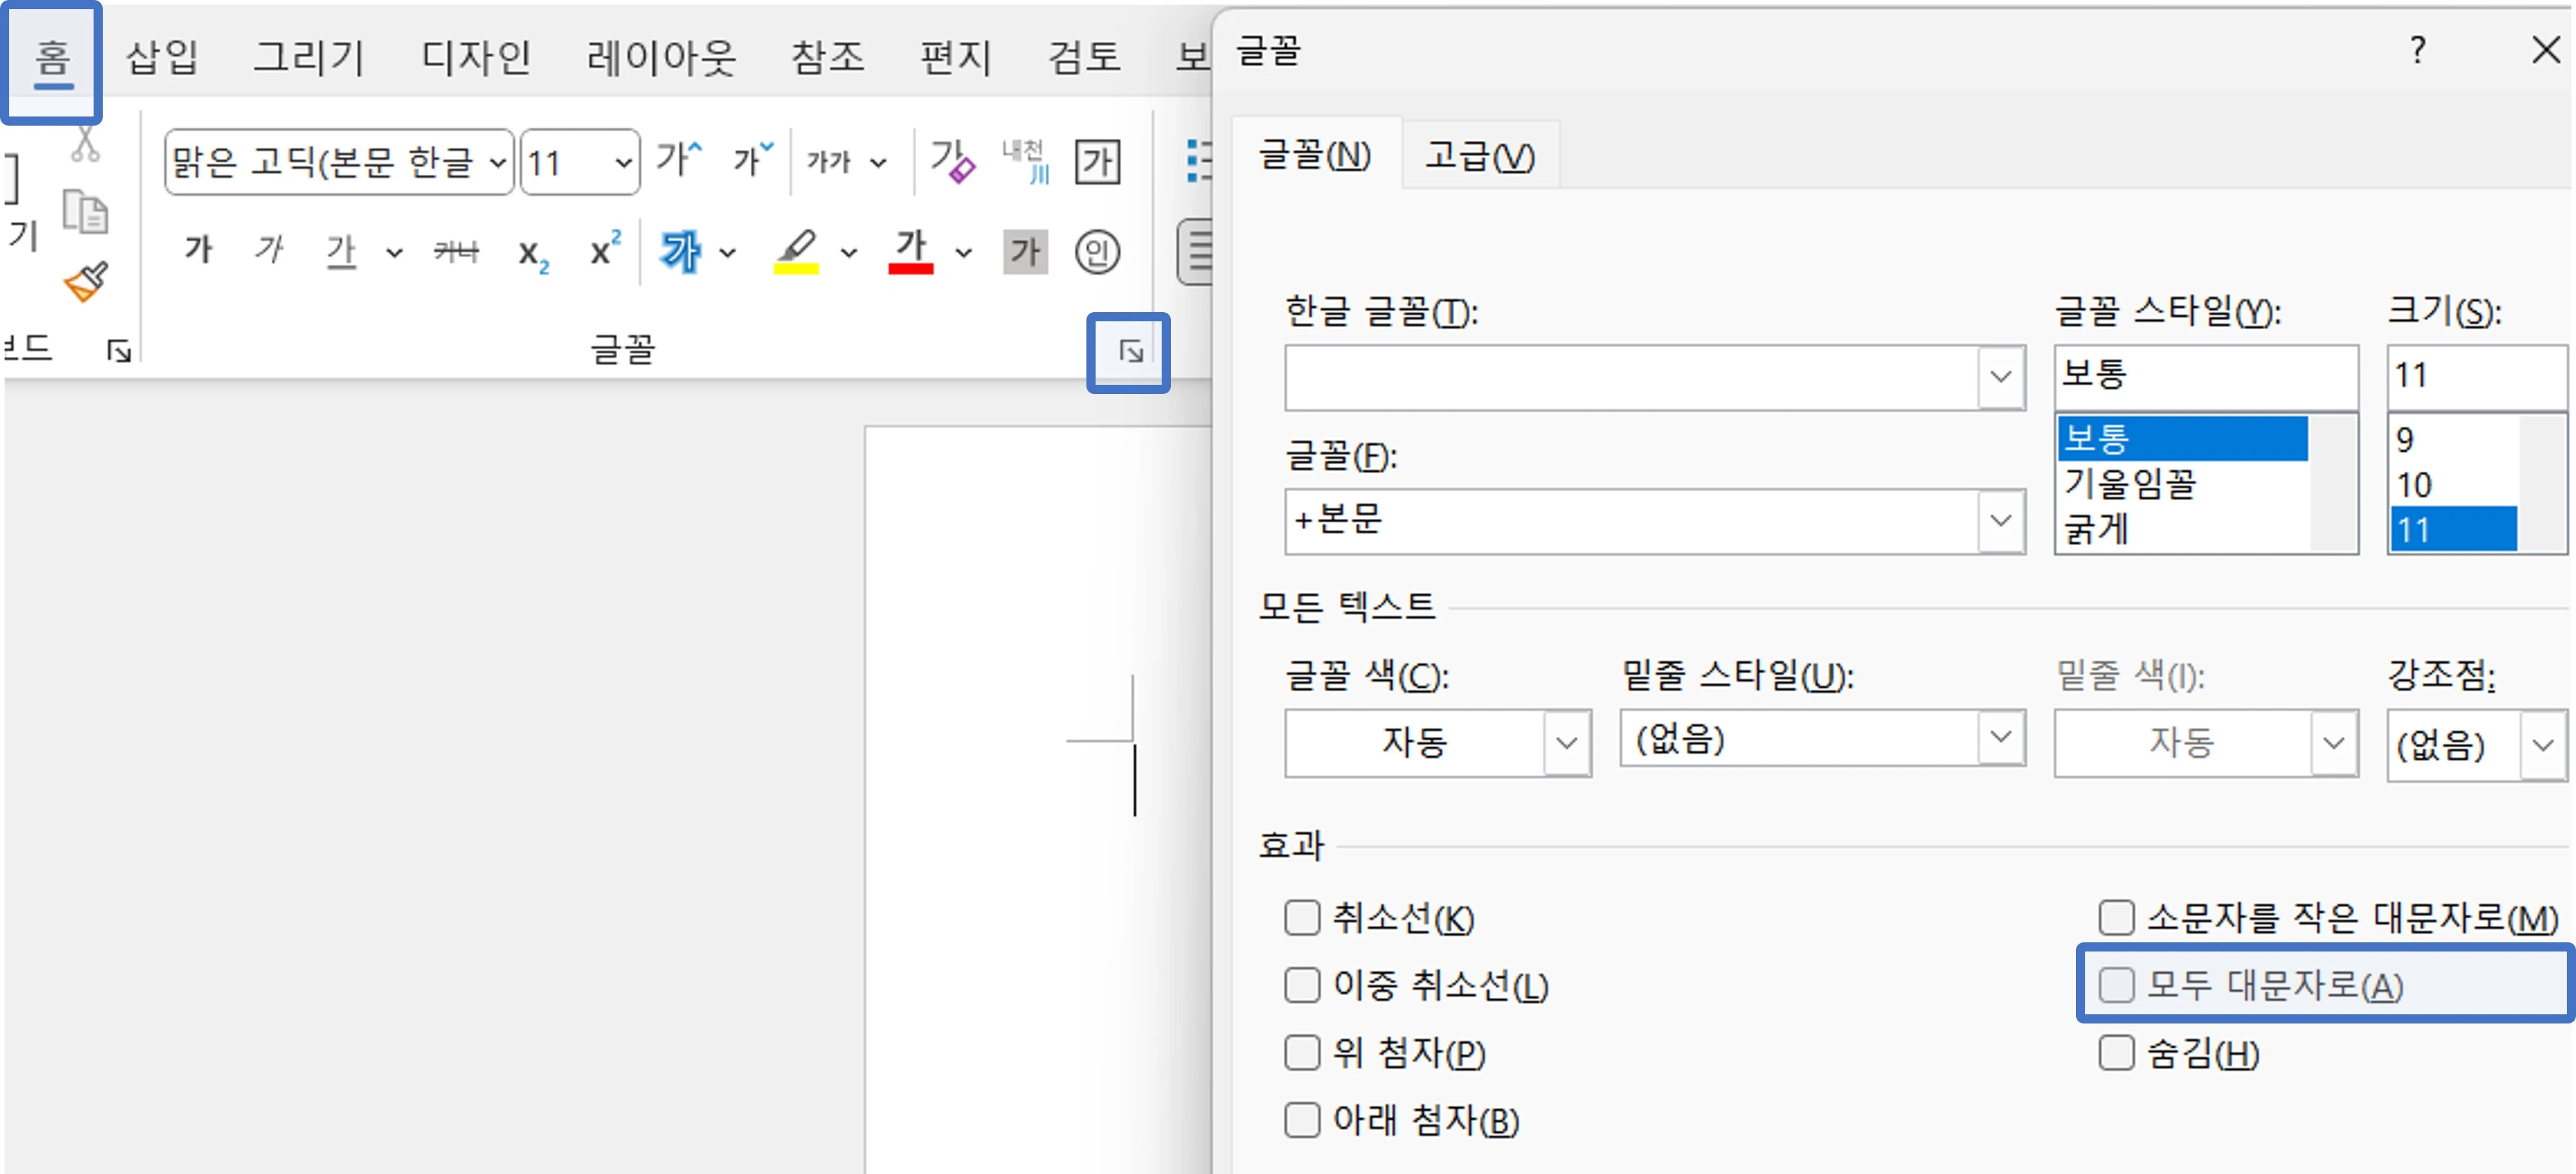Screen dimensions: 2576x1174
Task: Open the 검토 ribbon tab
Action: pos(1084,57)
